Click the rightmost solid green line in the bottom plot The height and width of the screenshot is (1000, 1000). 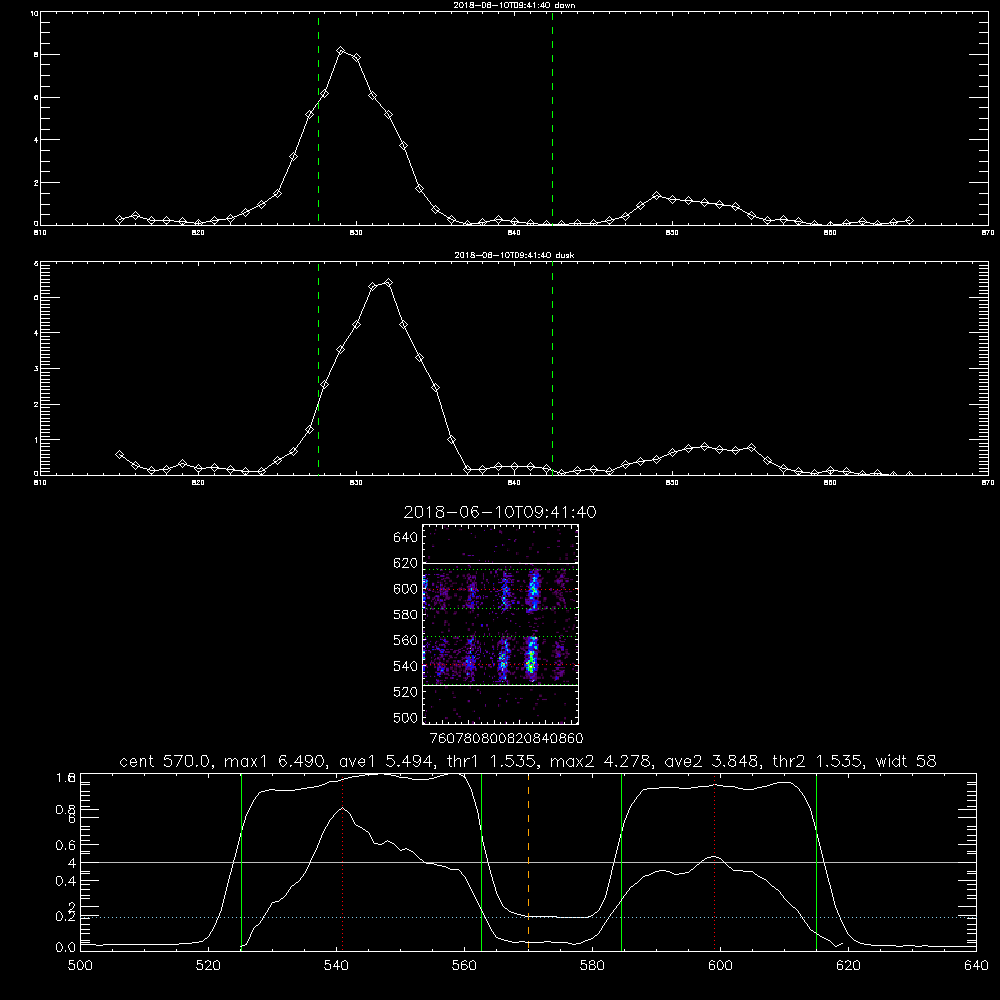coord(816,862)
